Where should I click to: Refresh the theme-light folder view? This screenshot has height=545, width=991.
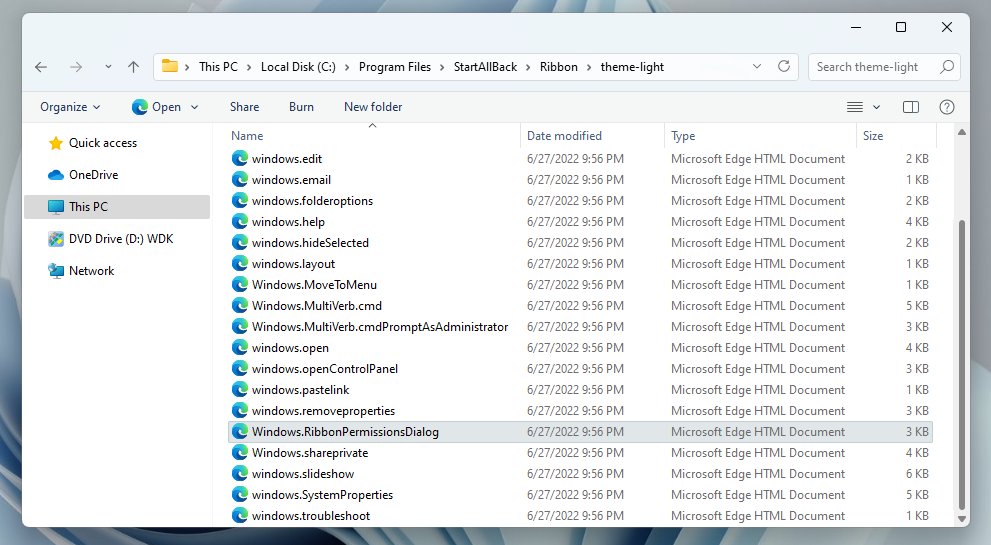coord(784,66)
